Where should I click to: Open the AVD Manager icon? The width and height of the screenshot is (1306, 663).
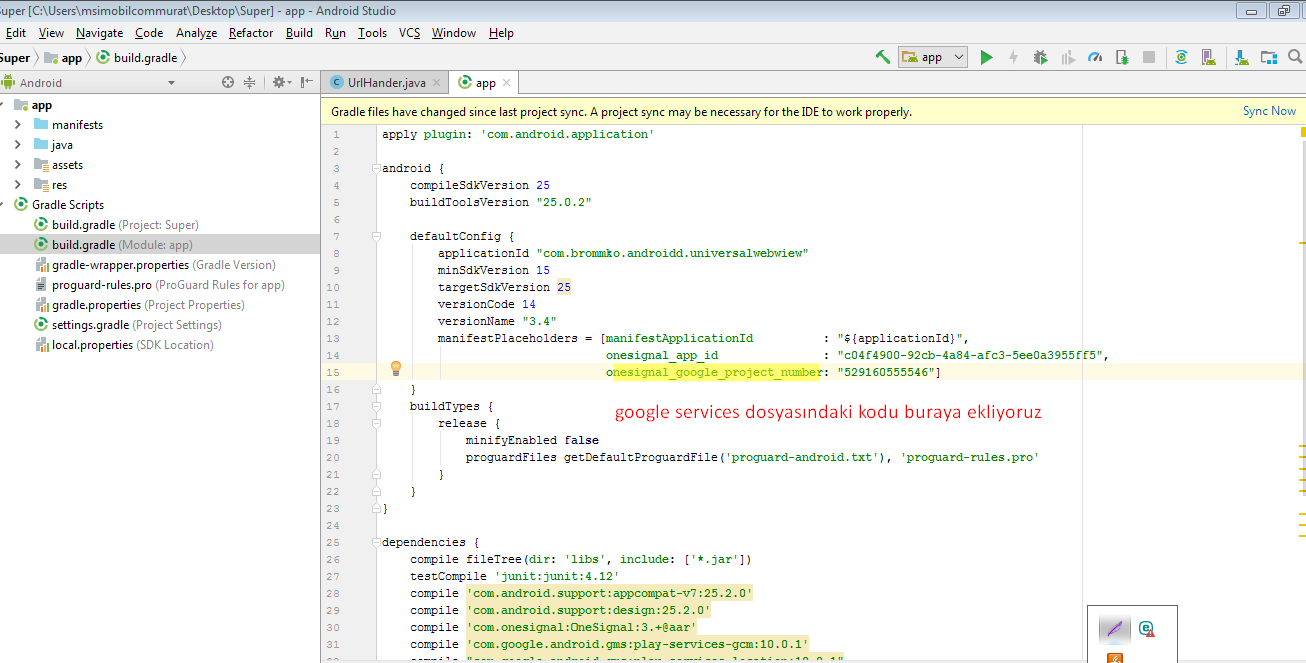(1211, 58)
